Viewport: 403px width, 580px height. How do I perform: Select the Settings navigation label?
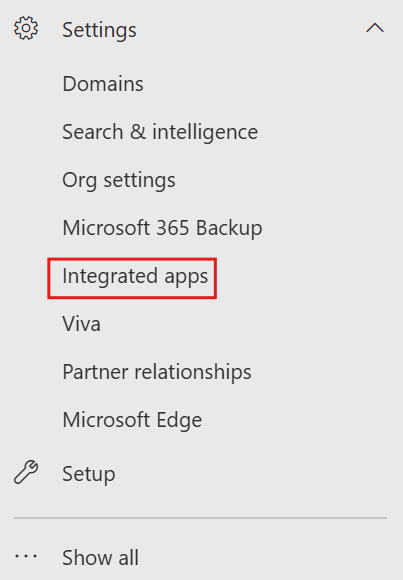point(99,30)
